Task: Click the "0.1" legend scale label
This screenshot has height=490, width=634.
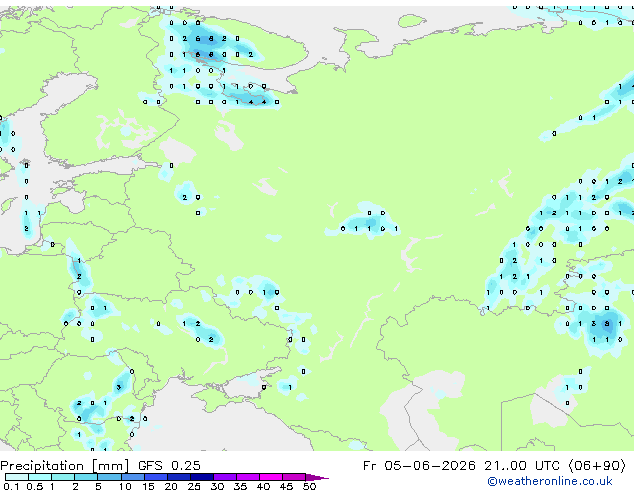Action: (x=11, y=486)
